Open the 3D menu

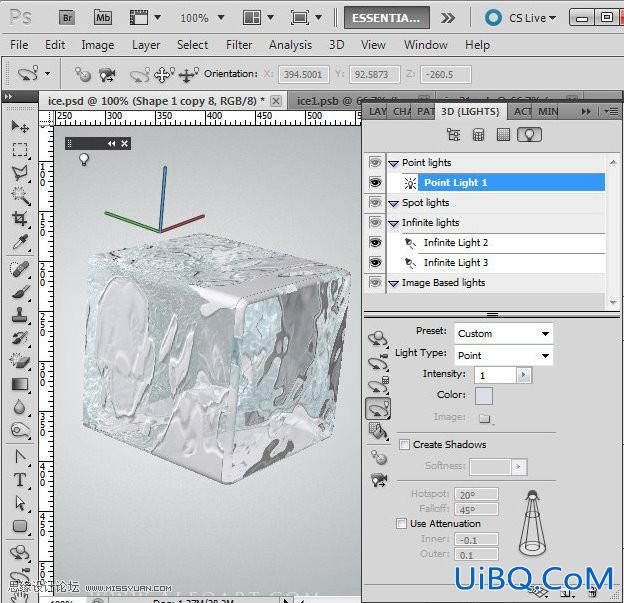pyautogui.click(x=336, y=45)
